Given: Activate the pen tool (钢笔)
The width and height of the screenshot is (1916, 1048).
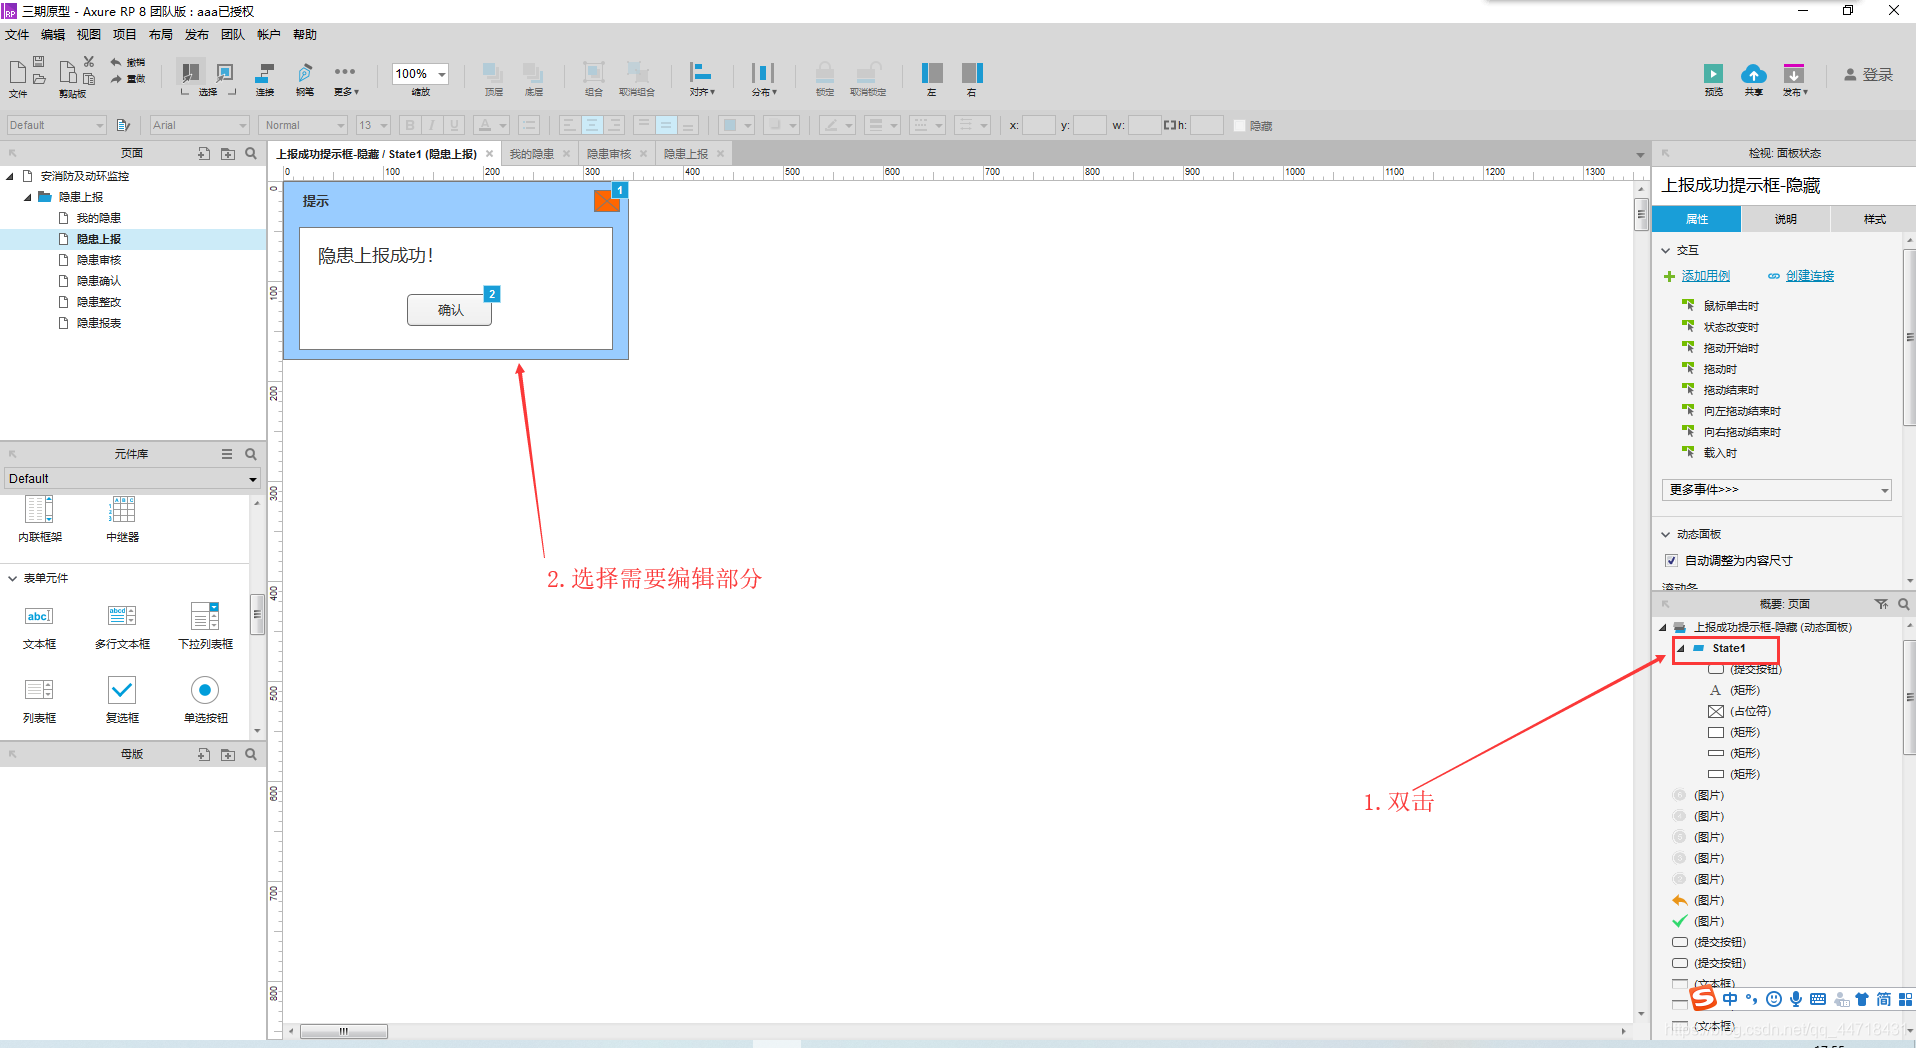Looking at the screenshot, I should (305, 73).
